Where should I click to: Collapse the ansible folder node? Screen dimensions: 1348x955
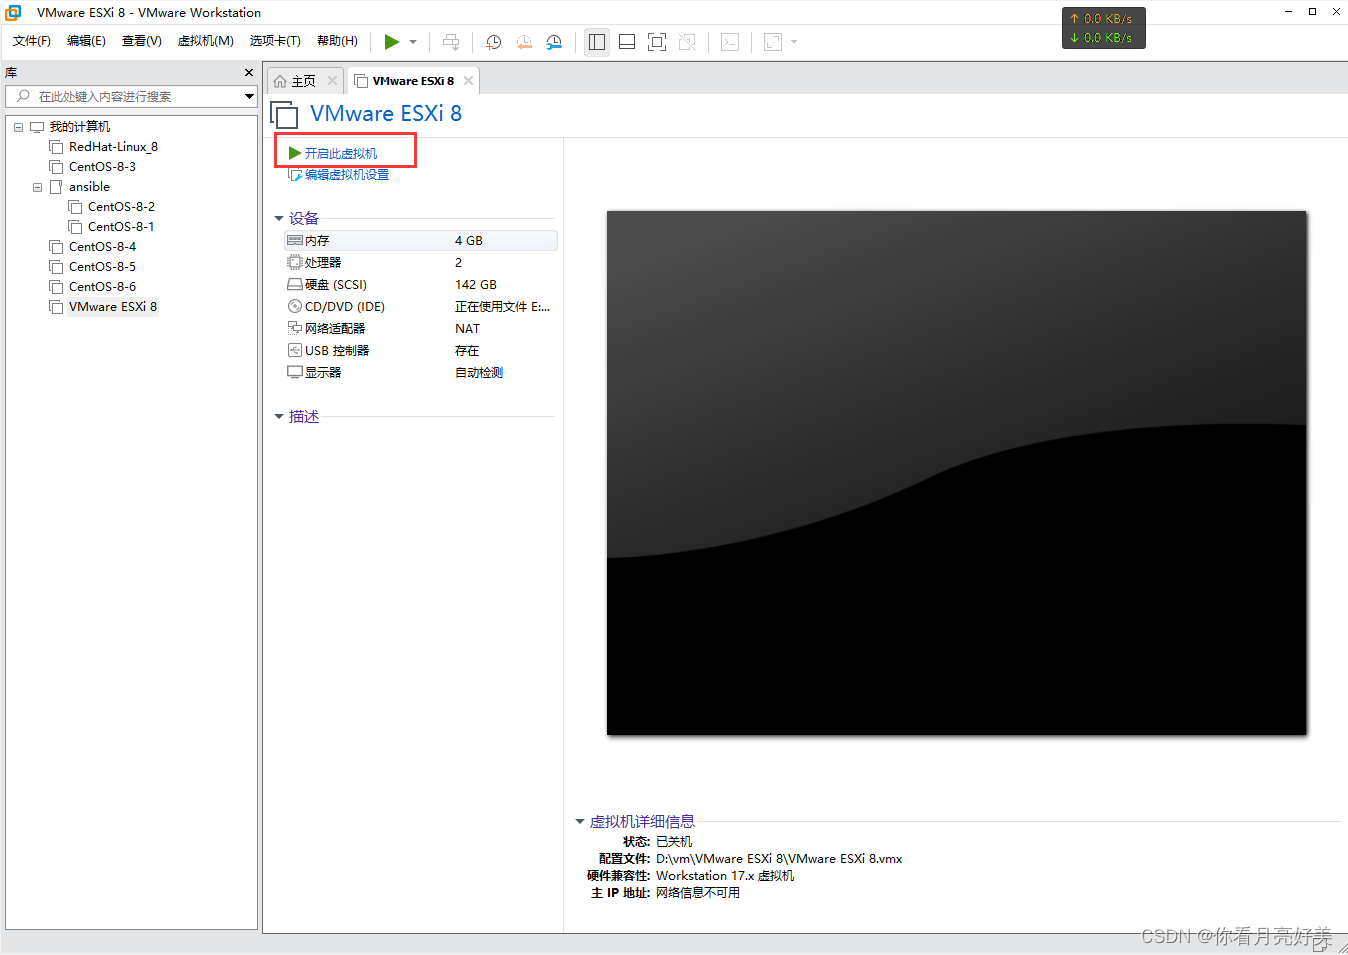(37, 187)
